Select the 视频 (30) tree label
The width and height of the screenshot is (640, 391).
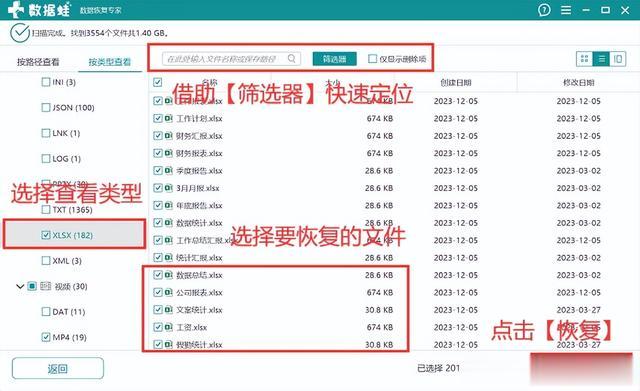pyautogui.click(x=71, y=287)
